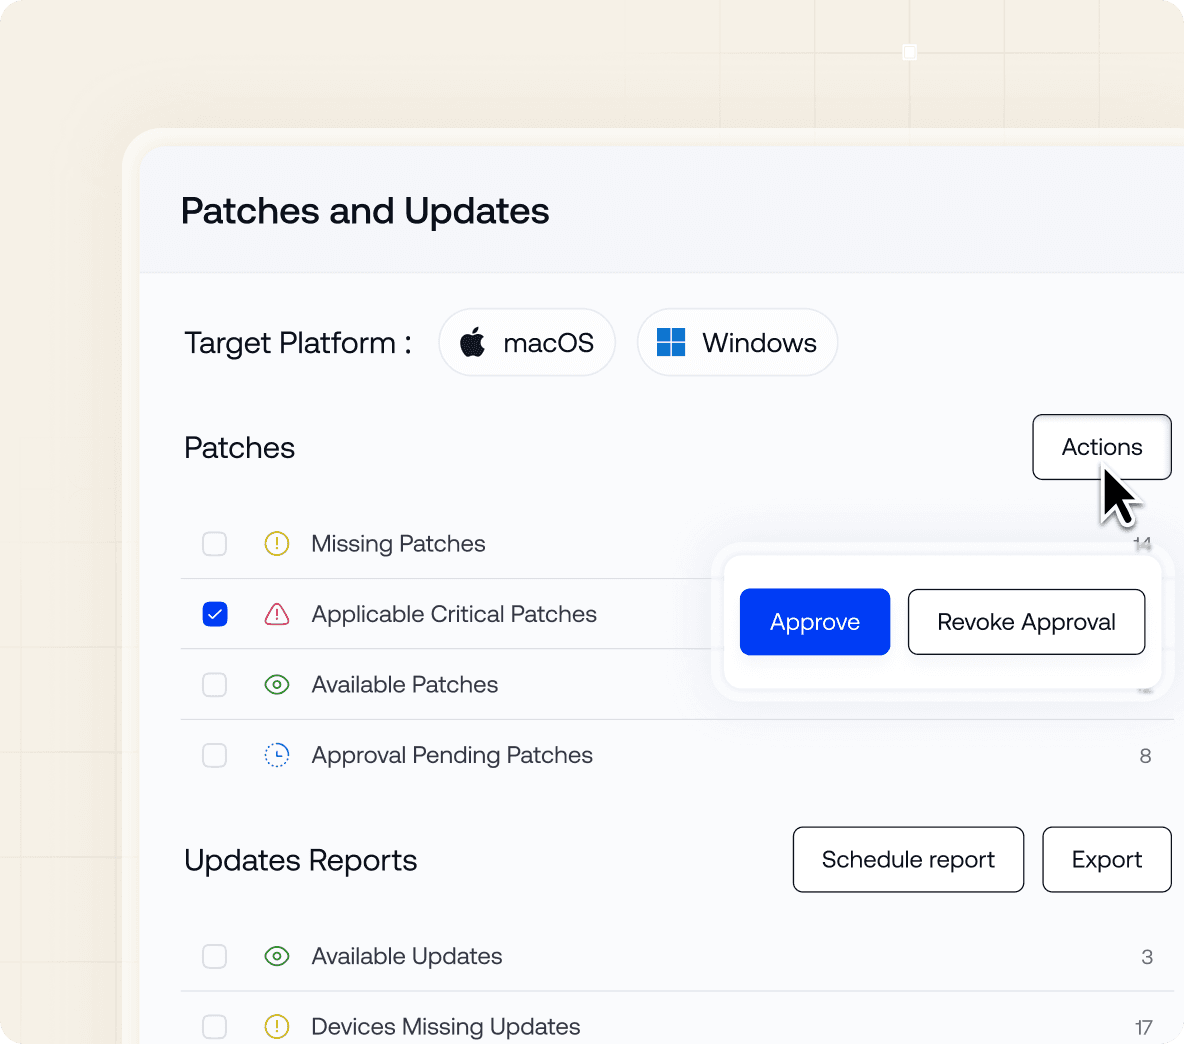Click the eye icon next to Available Patches
This screenshot has width=1184, height=1044.
[x=277, y=685]
